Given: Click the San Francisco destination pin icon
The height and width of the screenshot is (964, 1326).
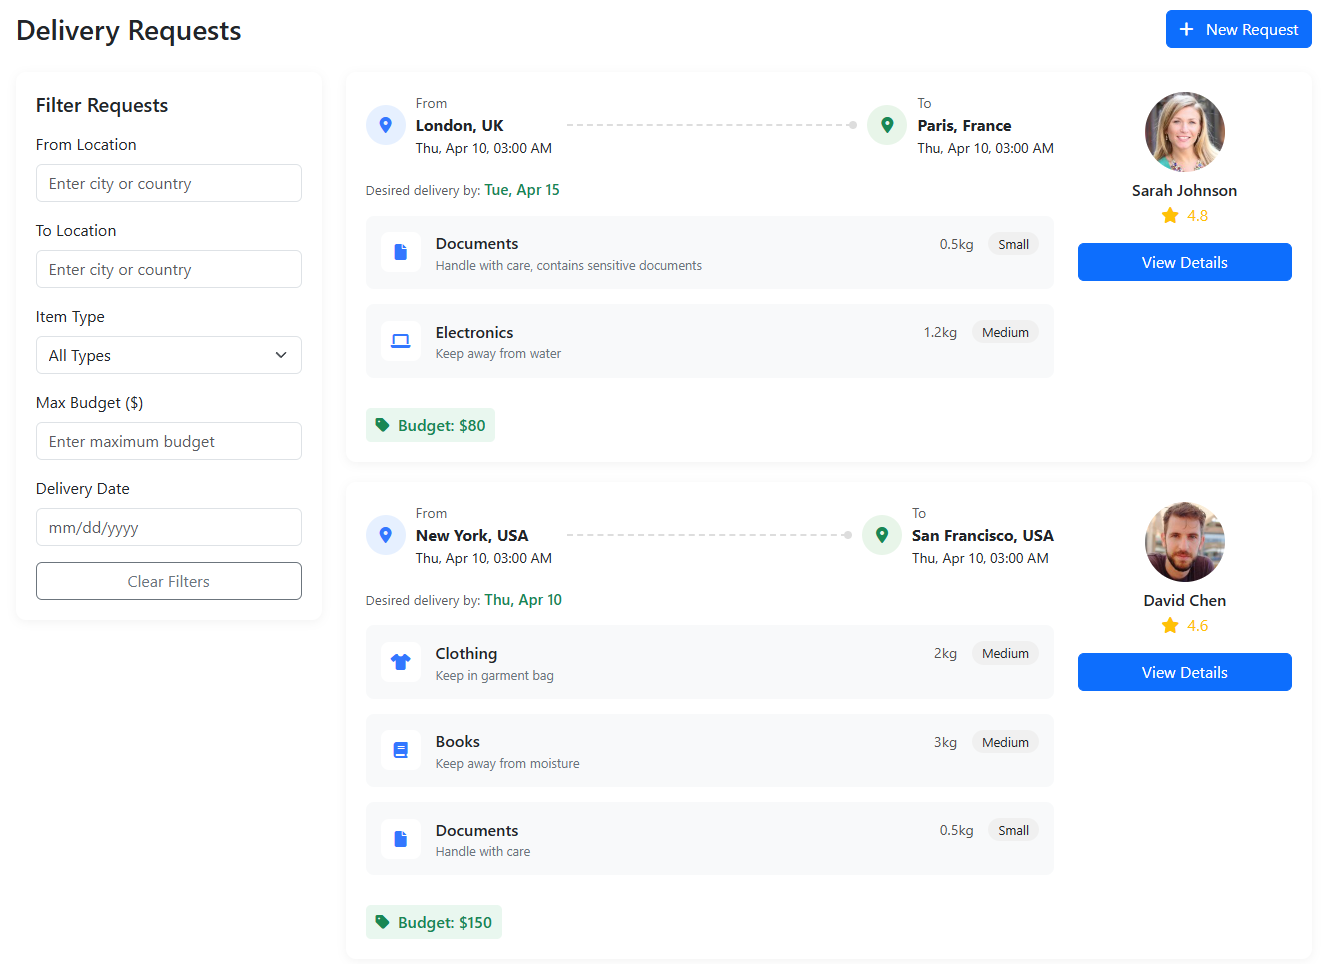Looking at the screenshot, I should 882,535.
